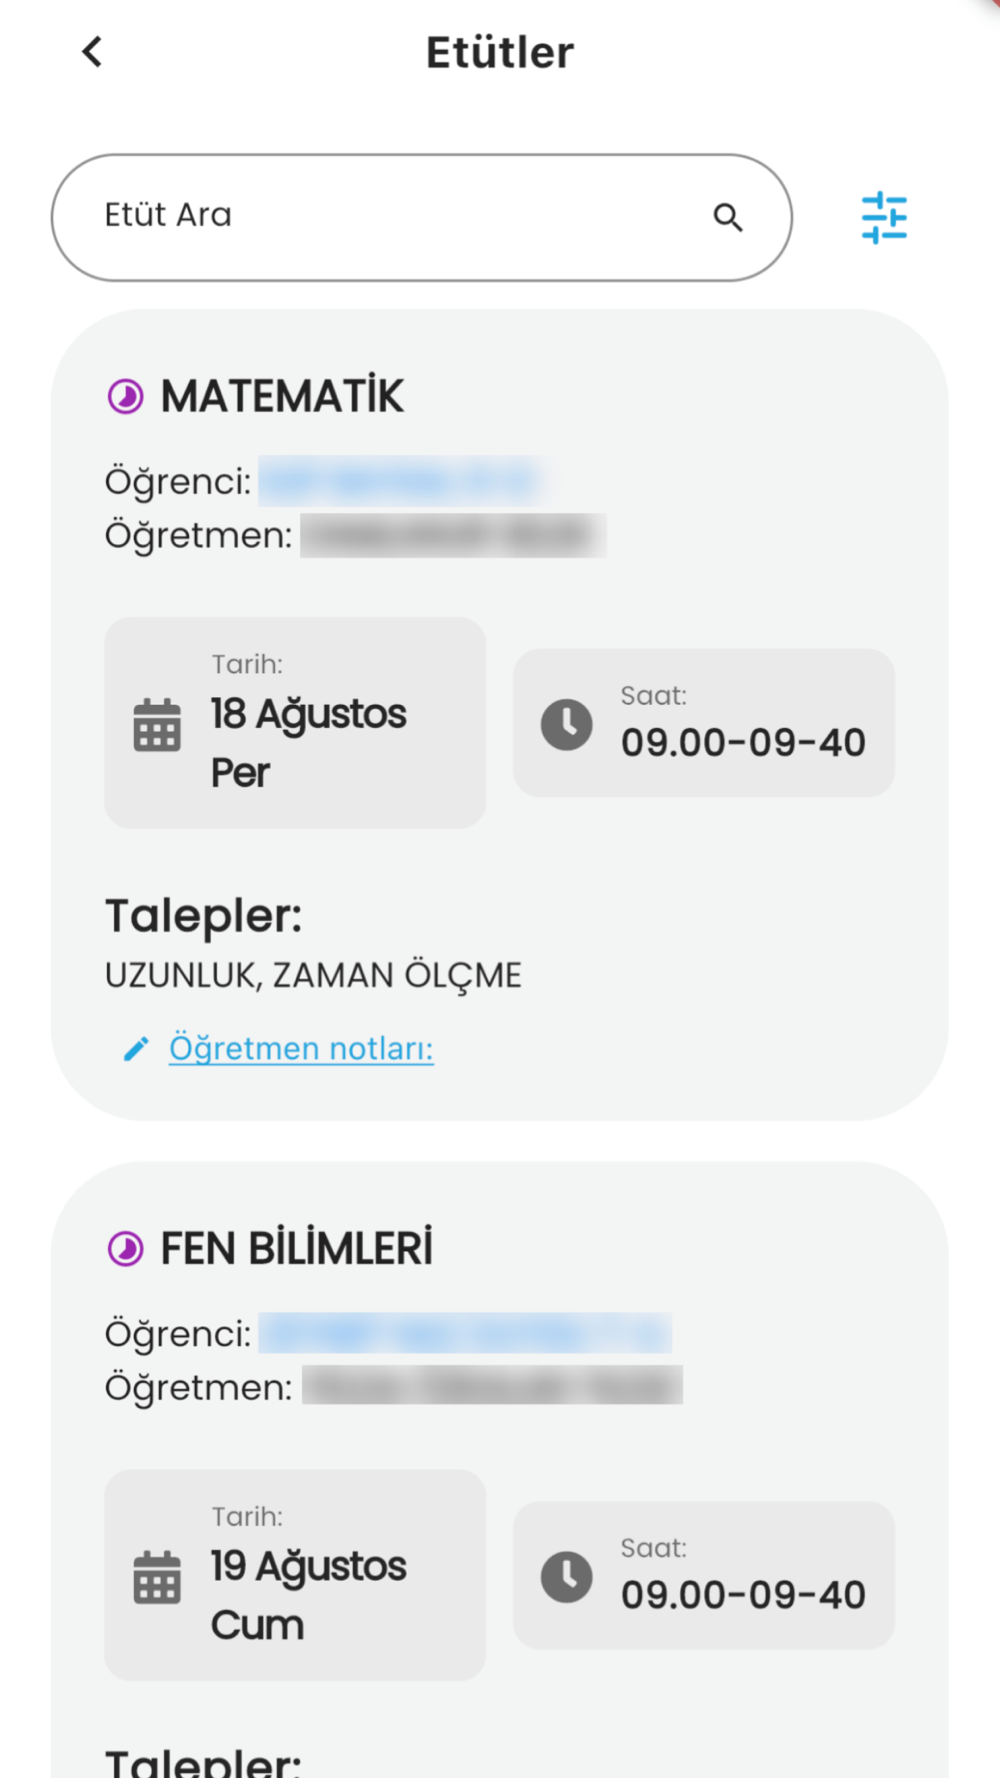
Task: Open the filter sliders icon
Action: coord(884,217)
